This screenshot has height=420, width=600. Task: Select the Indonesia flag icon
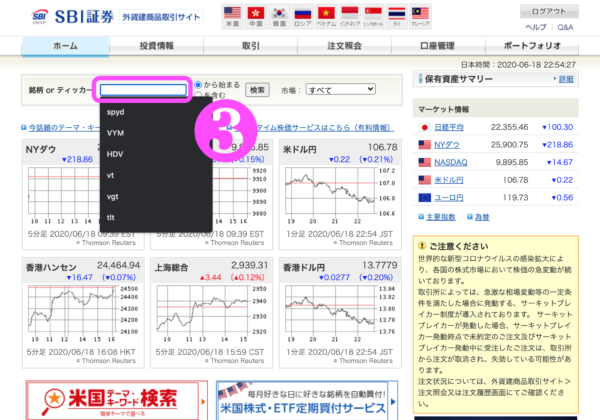(x=350, y=16)
